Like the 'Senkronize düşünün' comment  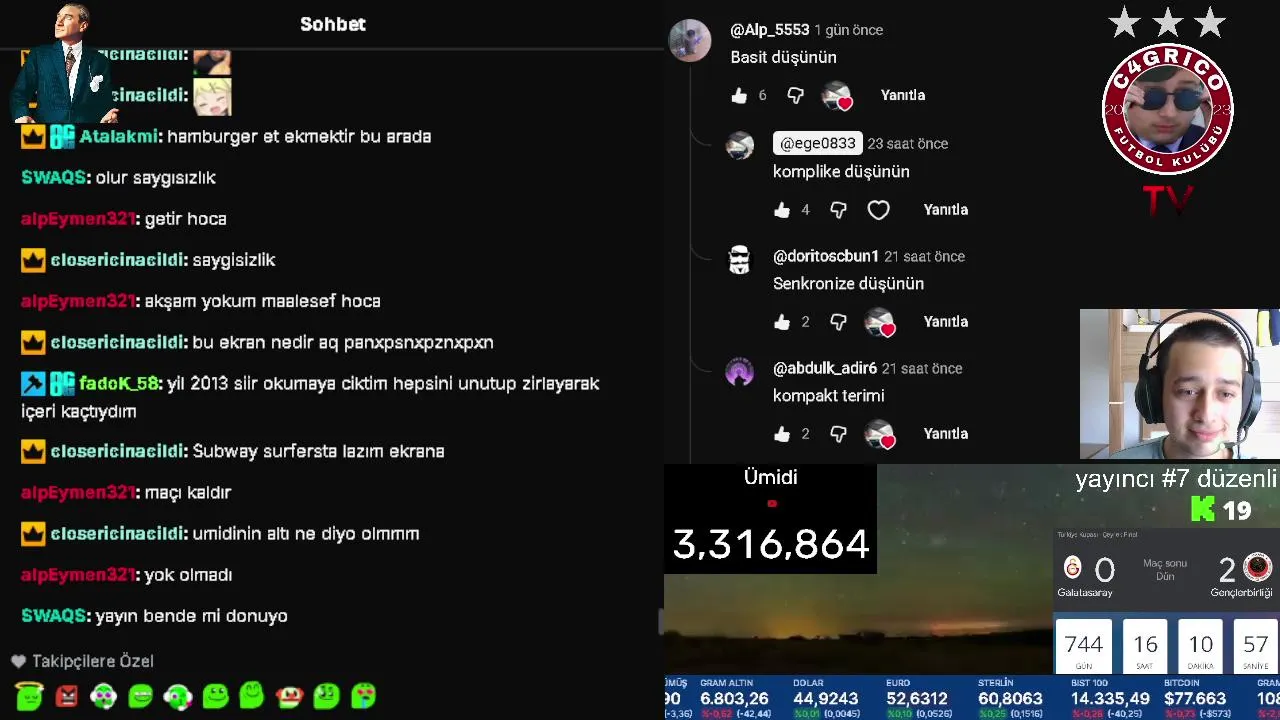click(782, 322)
